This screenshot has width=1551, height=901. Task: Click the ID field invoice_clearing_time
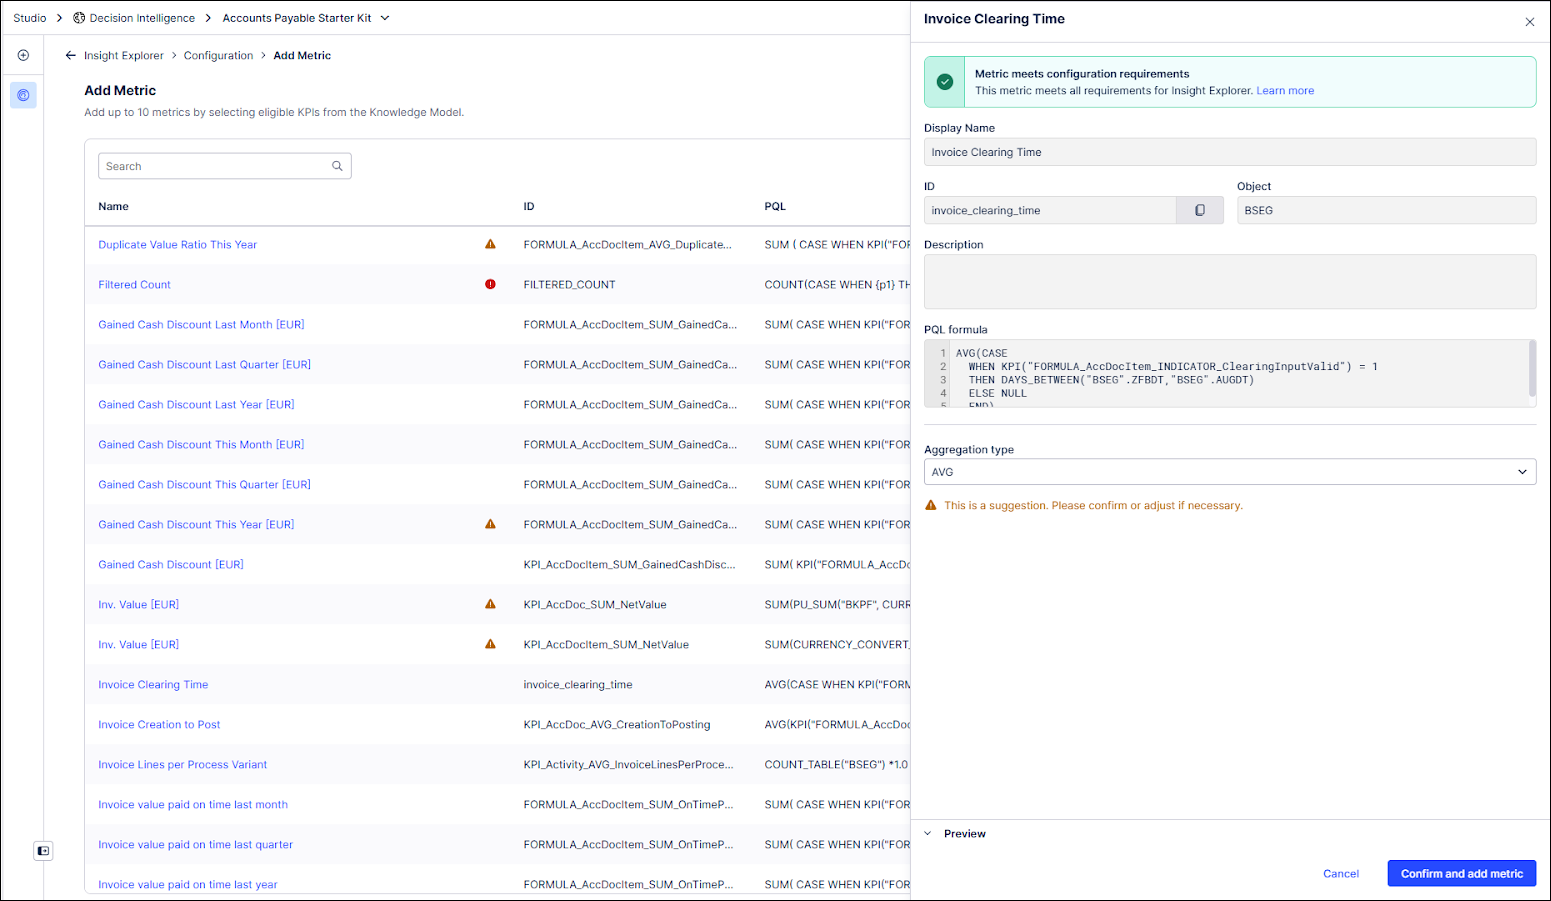click(1050, 210)
